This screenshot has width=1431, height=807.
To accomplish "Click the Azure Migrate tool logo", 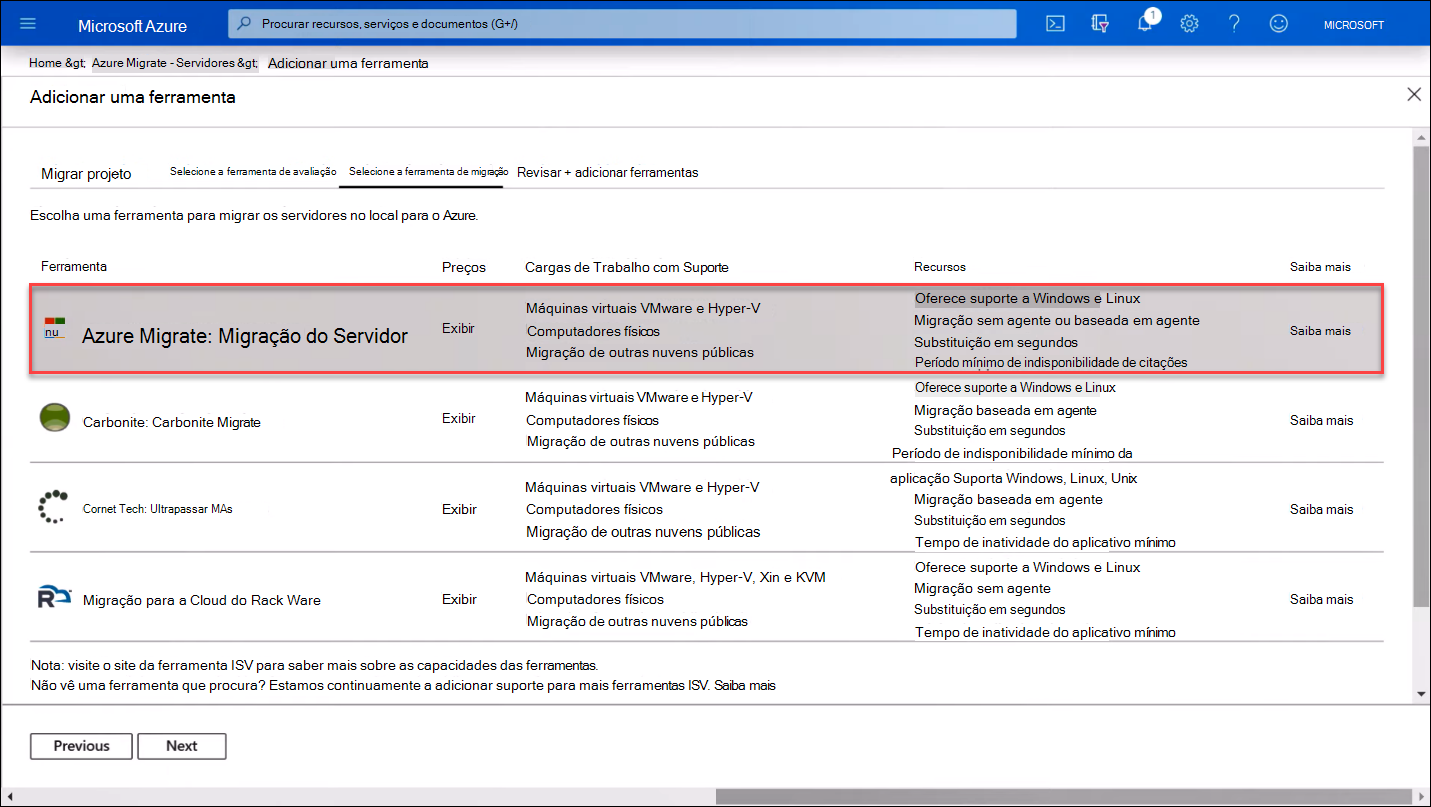I will [54, 328].
